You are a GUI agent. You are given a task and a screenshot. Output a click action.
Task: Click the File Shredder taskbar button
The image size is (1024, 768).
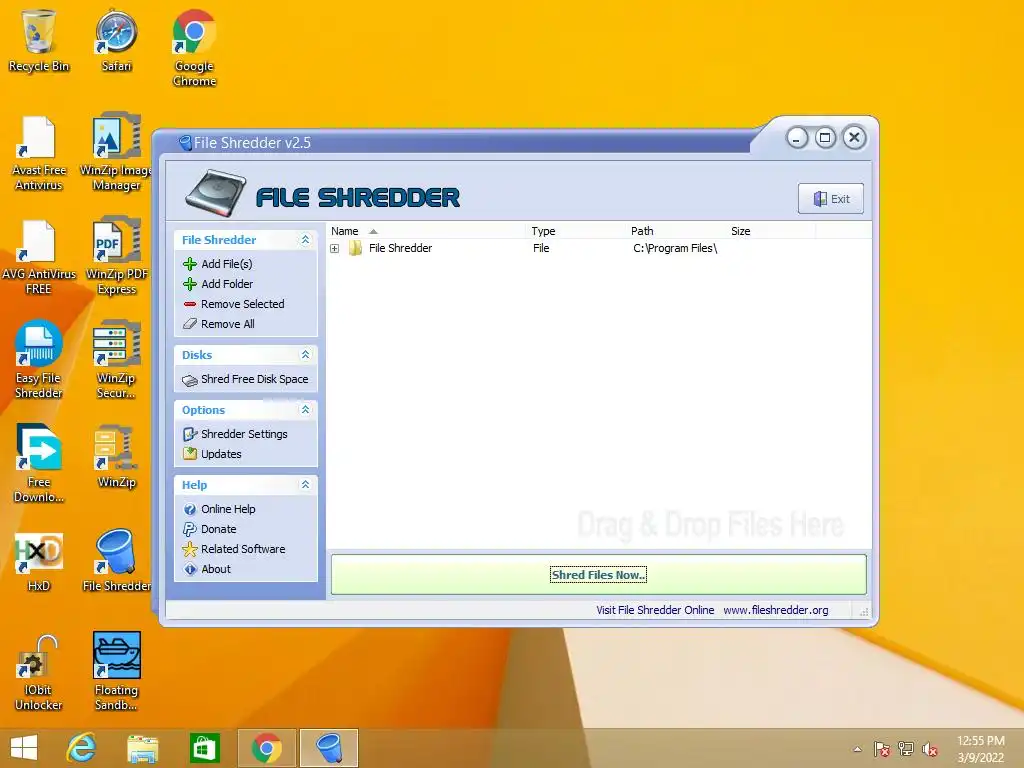tap(328, 748)
